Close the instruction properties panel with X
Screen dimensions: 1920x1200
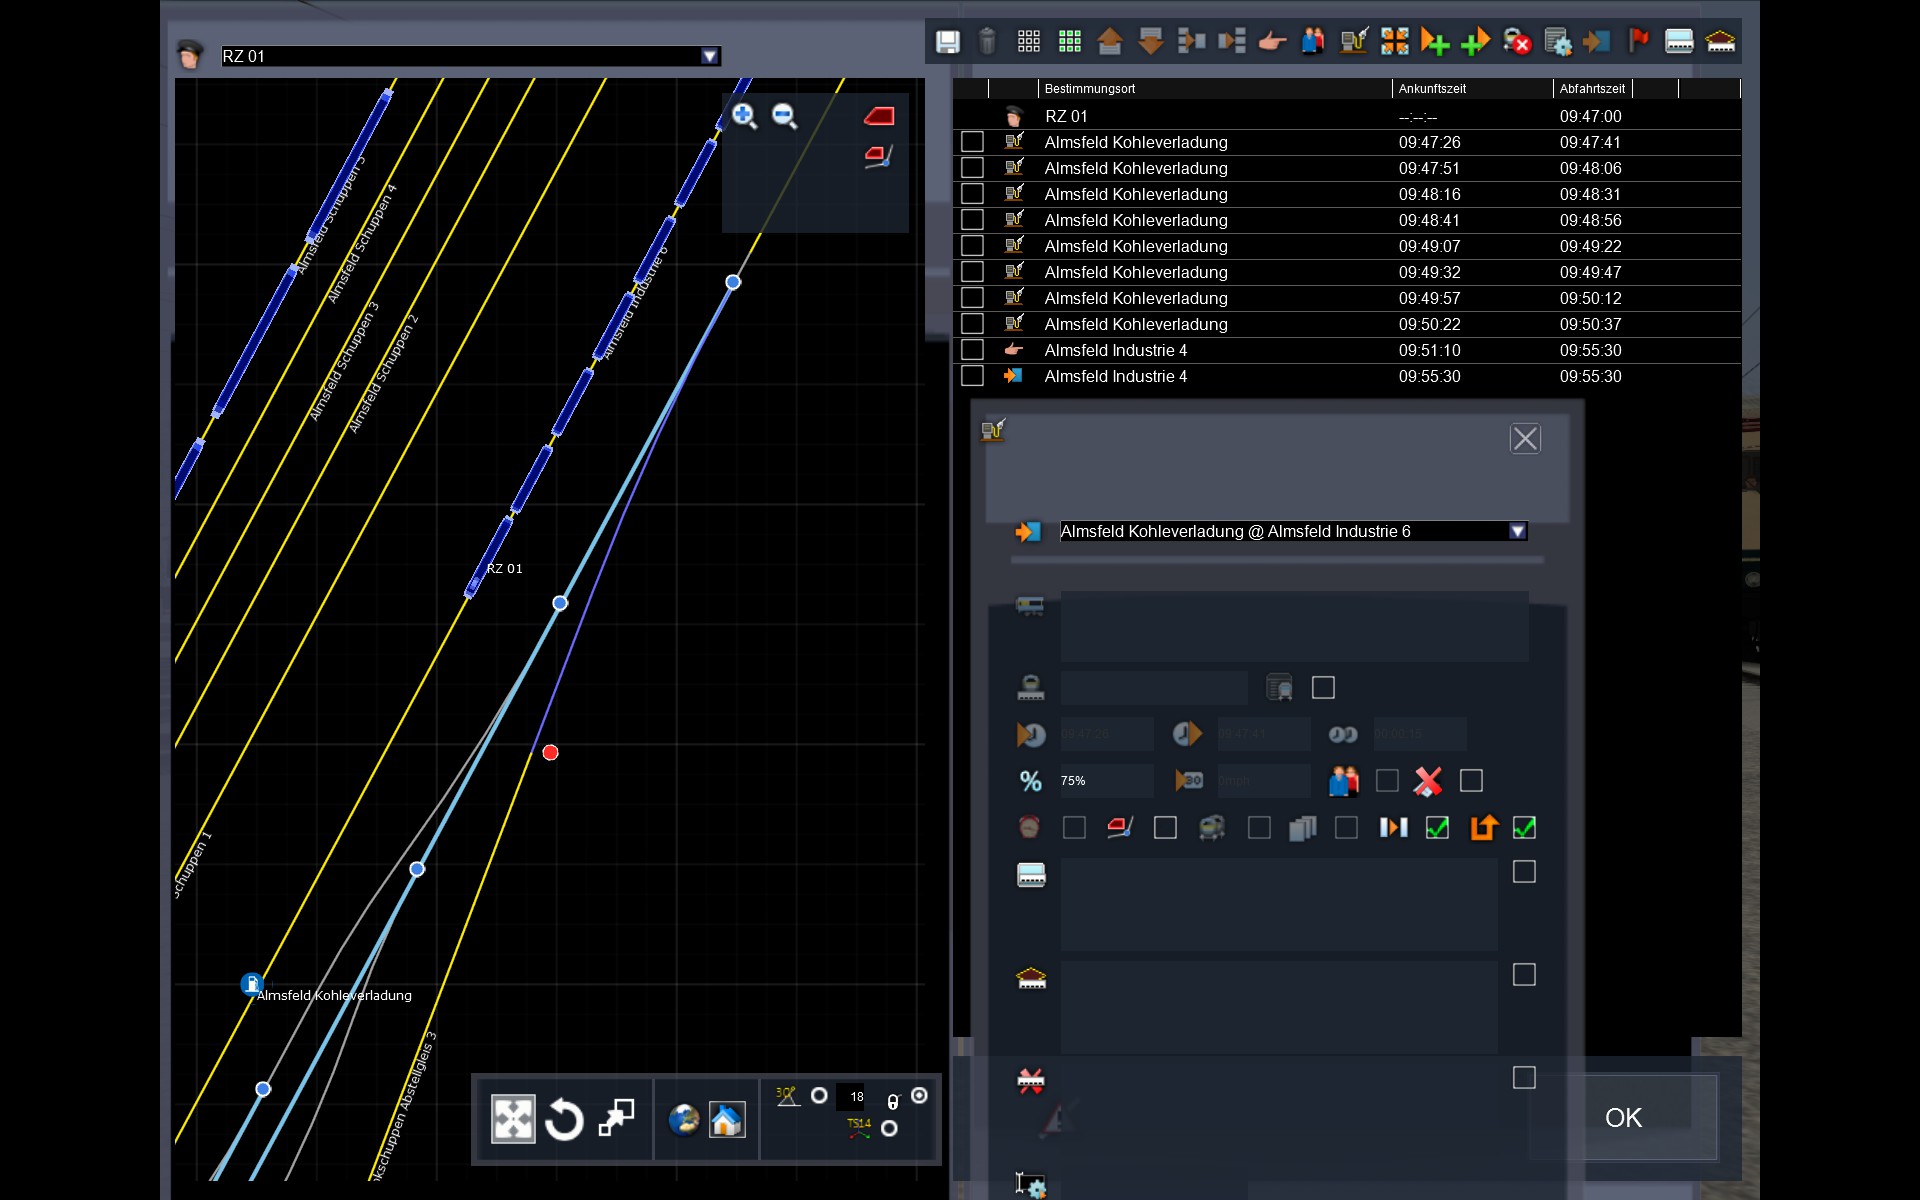1525,439
